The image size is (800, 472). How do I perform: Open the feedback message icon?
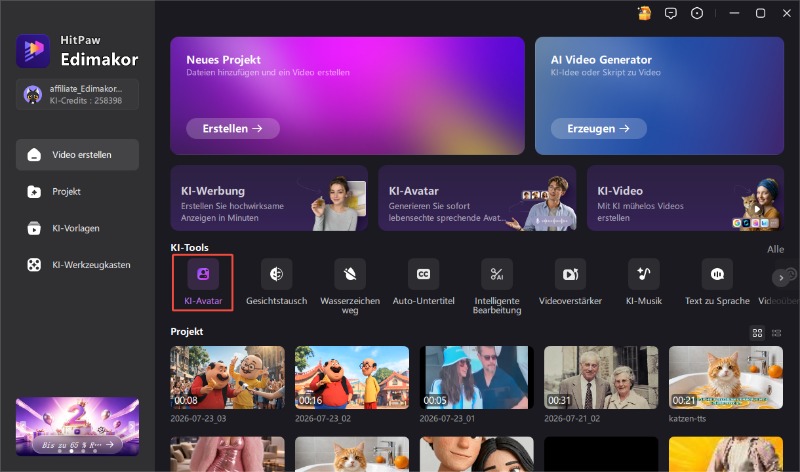[x=671, y=13]
